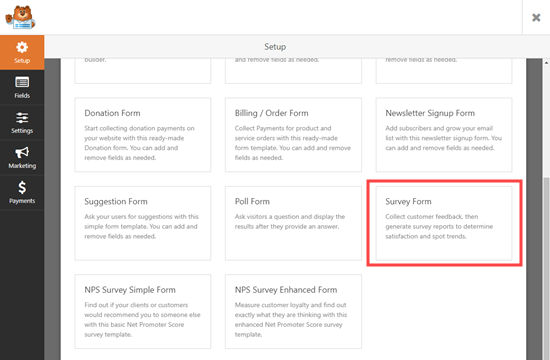Choose the NPS Survey Enhanced Form template

pos(293,312)
